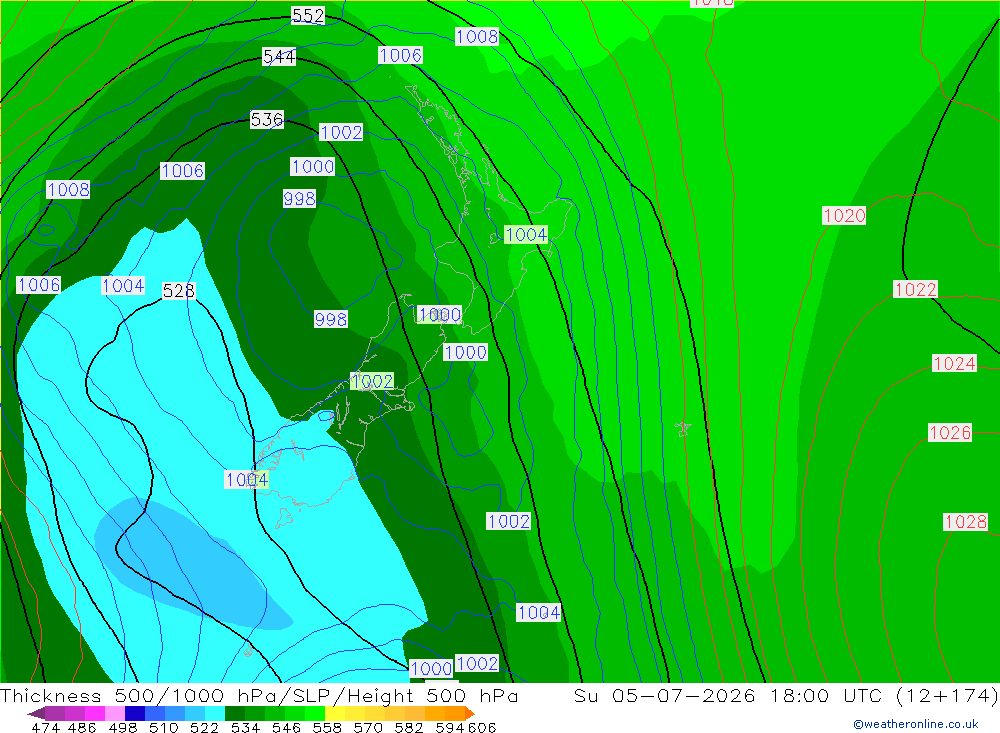
Task: Click the legend value 594
Action: (450, 727)
